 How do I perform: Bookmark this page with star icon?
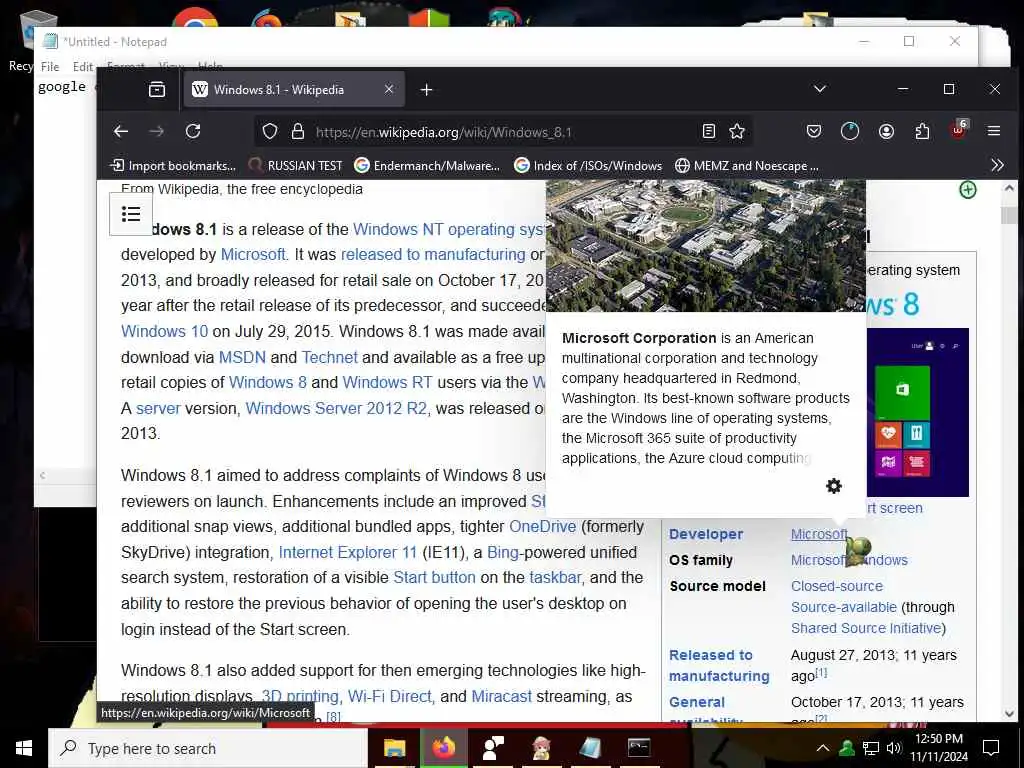[x=737, y=131]
